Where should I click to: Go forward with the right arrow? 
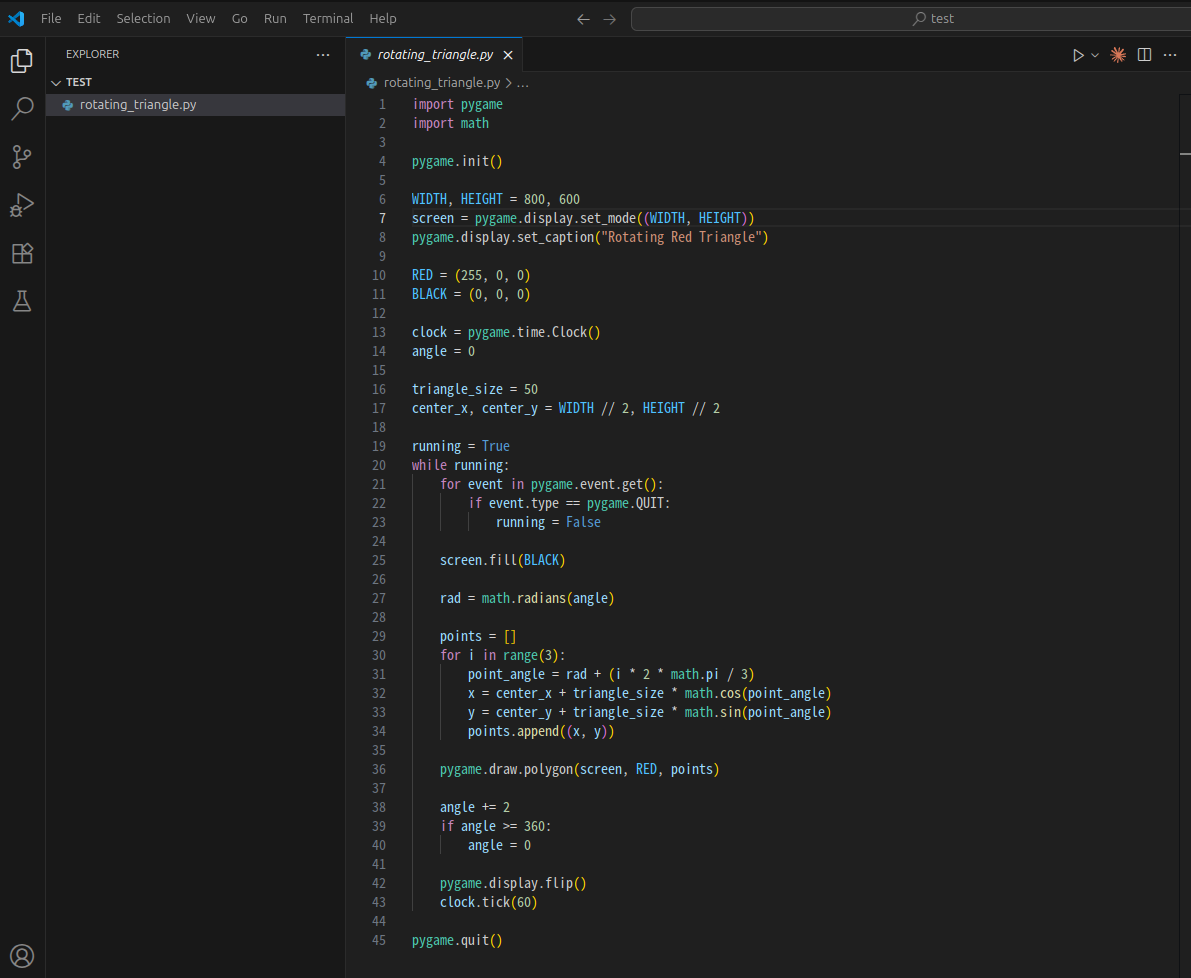tap(610, 19)
